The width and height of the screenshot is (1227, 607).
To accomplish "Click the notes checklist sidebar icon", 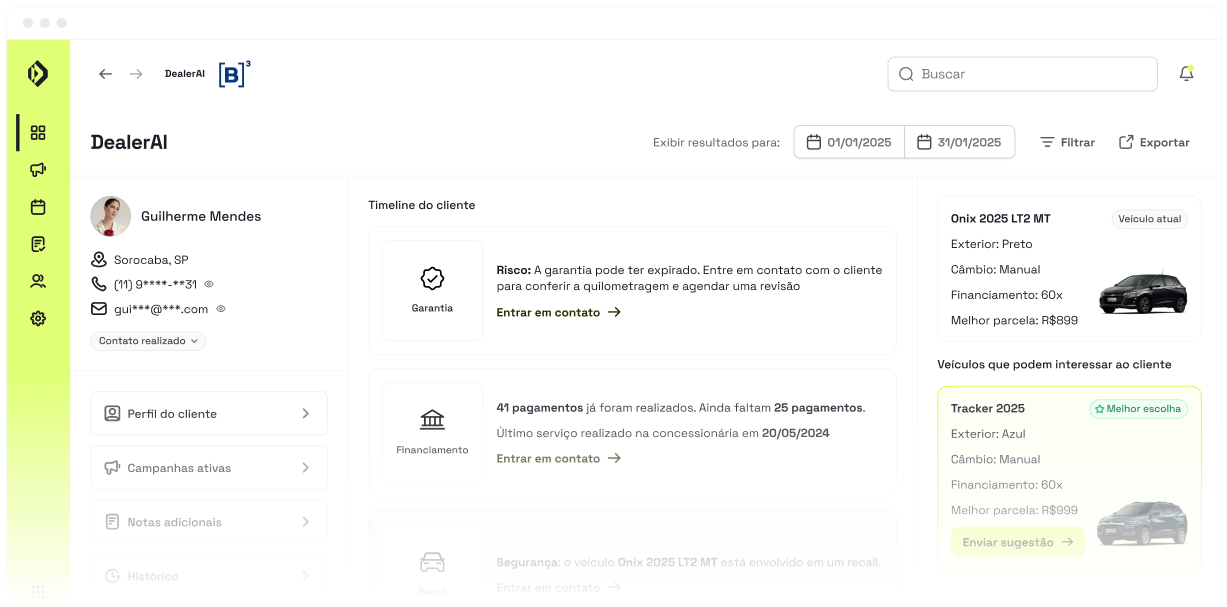I will point(38,244).
